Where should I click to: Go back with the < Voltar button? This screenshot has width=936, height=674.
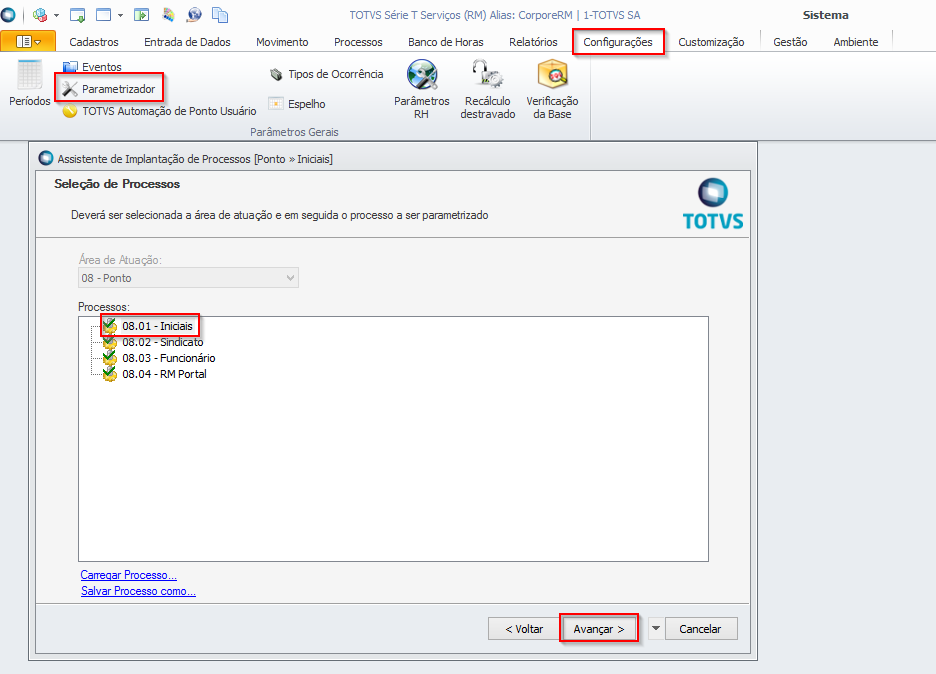coord(524,629)
